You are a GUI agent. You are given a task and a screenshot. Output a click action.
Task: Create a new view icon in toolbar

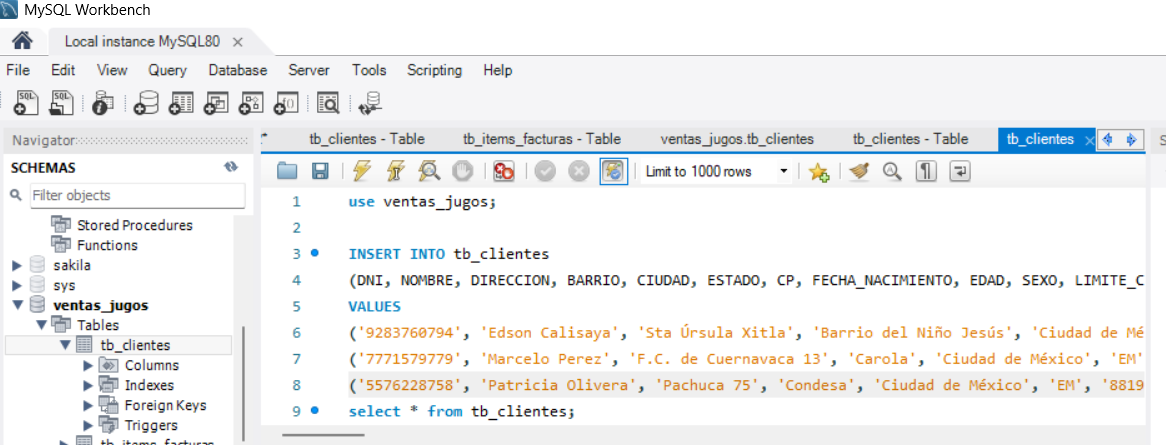coord(216,103)
